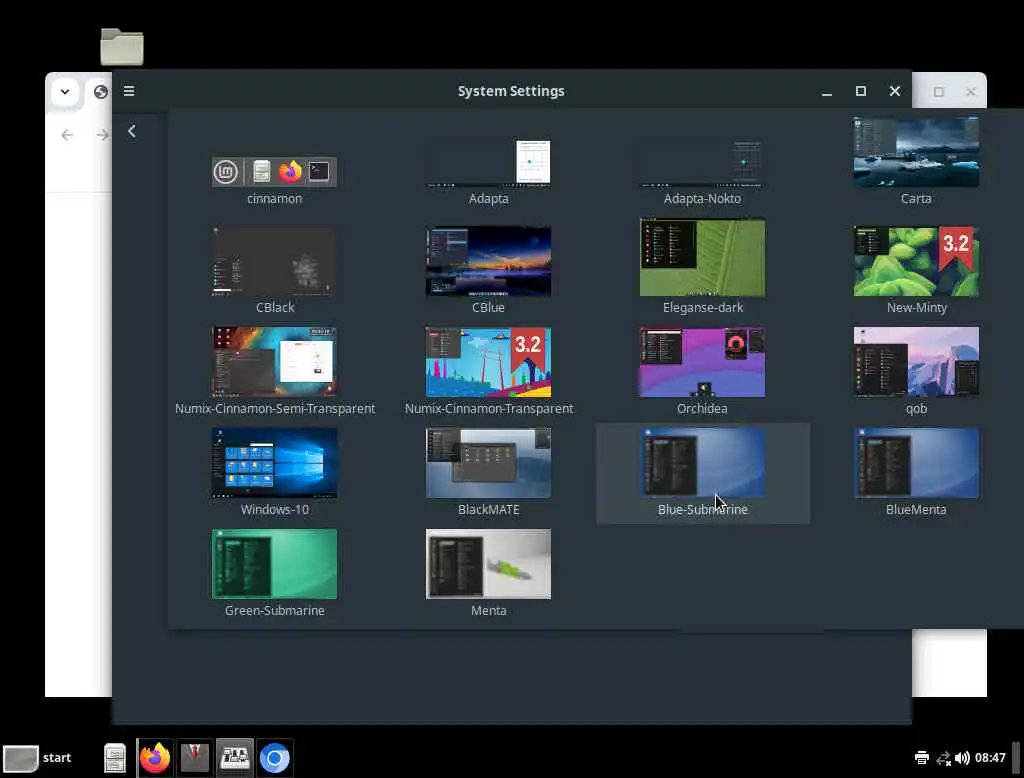Viewport: 1024px width, 778px height.
Task: Open the start menu
Action: click(37, 758)
